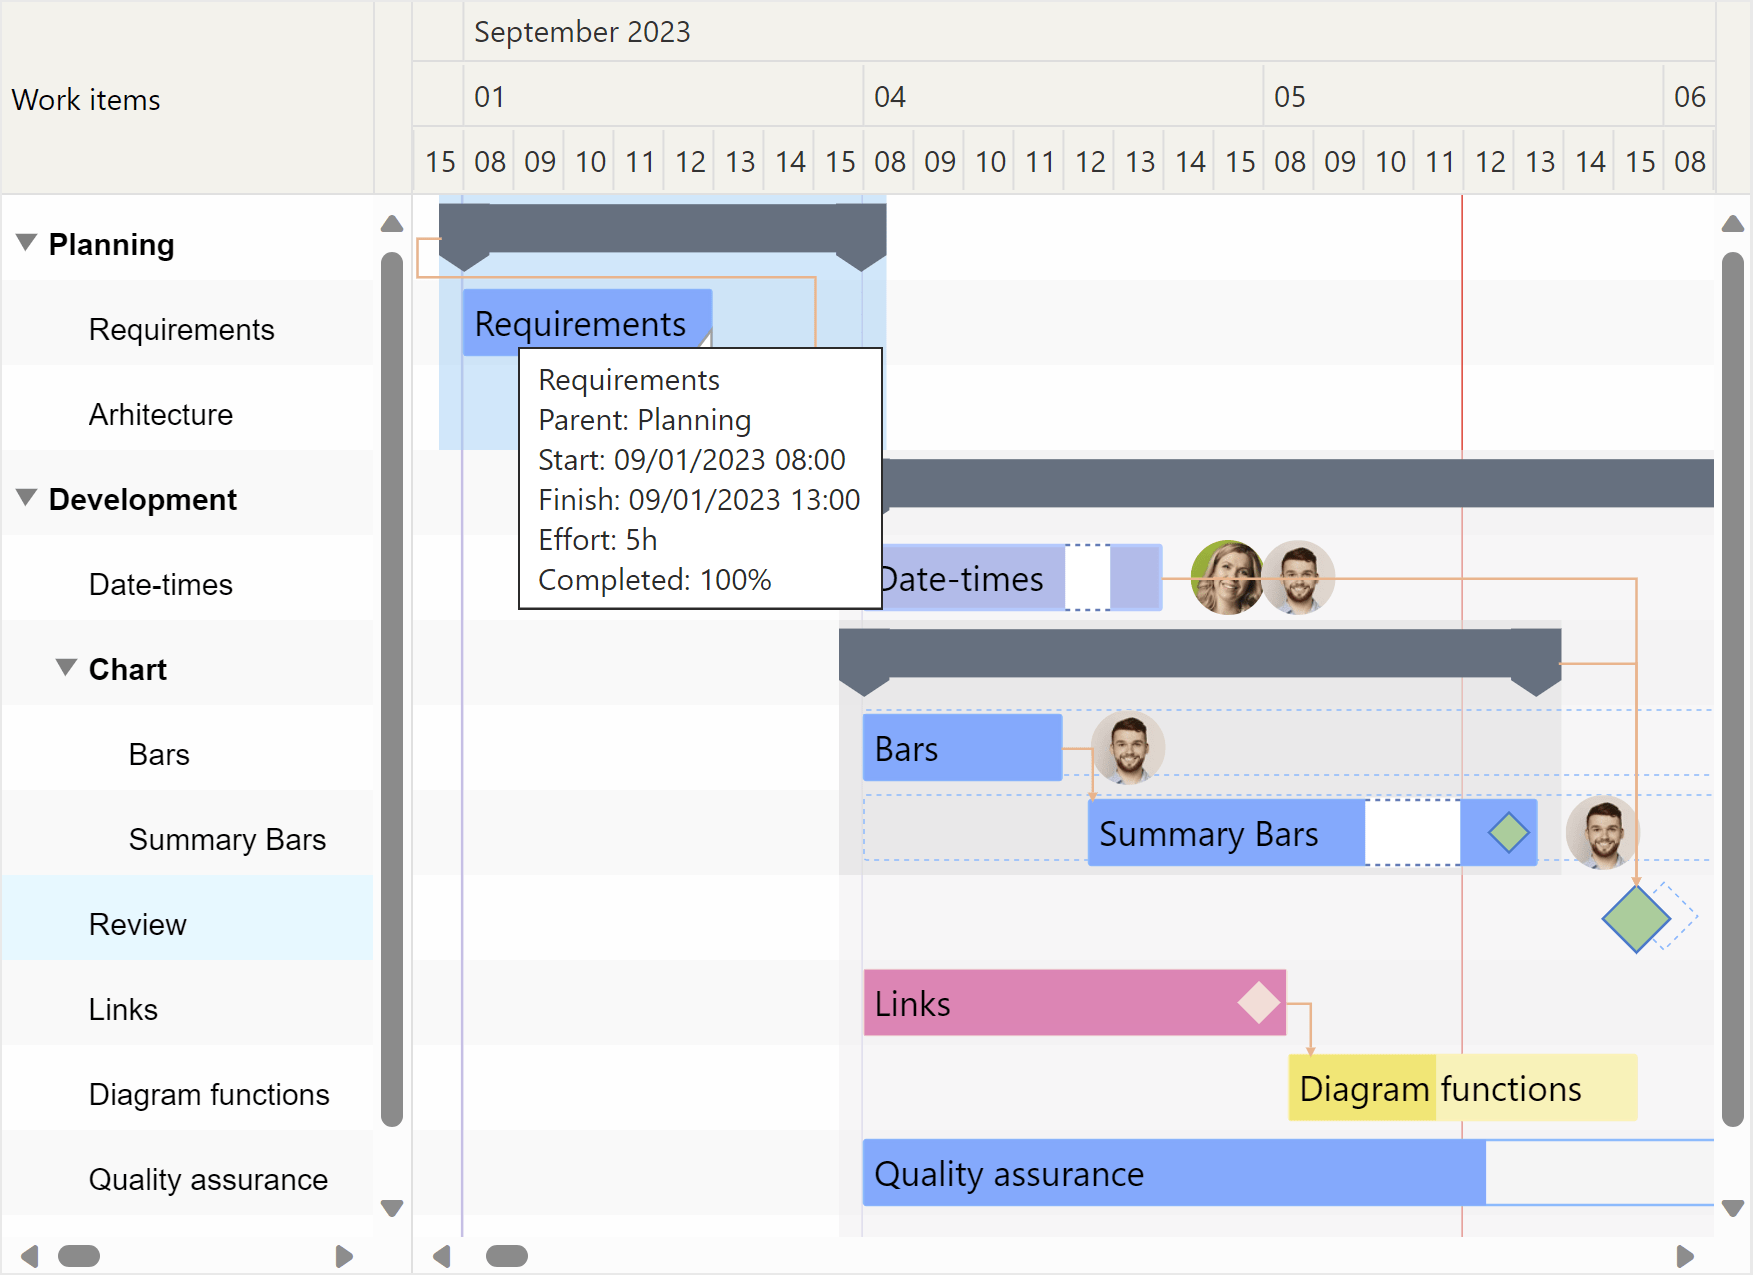Click the September 2023 timeline header
1753x1275 pixels.
pyautogui.click(x=583, y=31)
